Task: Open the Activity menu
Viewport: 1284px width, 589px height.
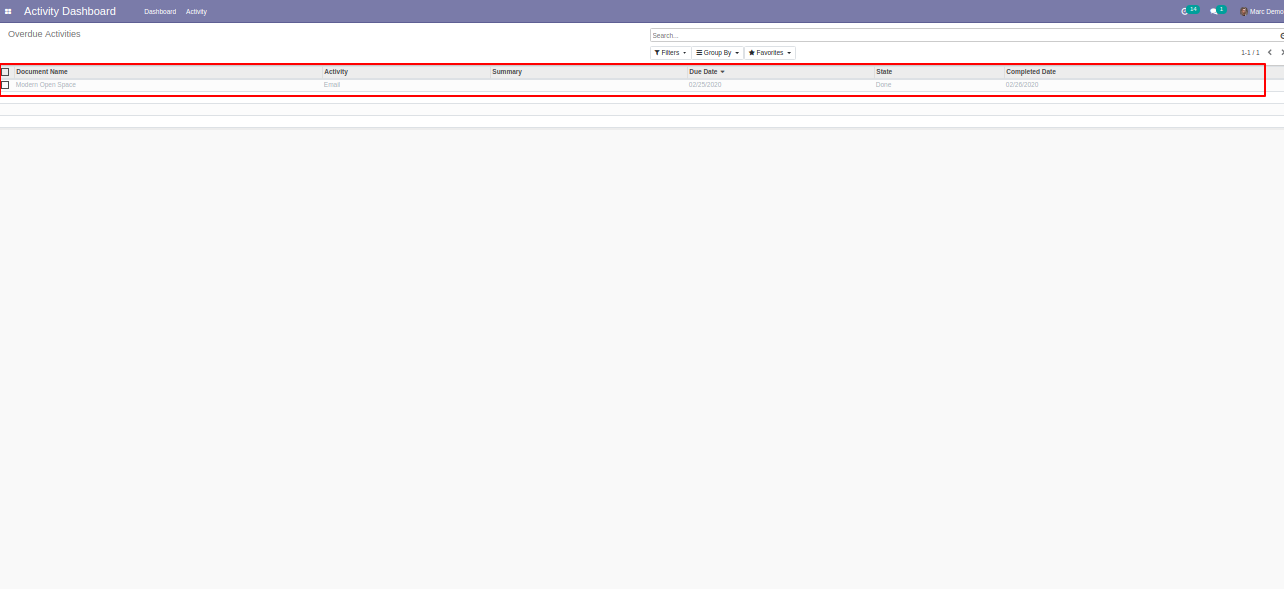Action: pos(196,11)
